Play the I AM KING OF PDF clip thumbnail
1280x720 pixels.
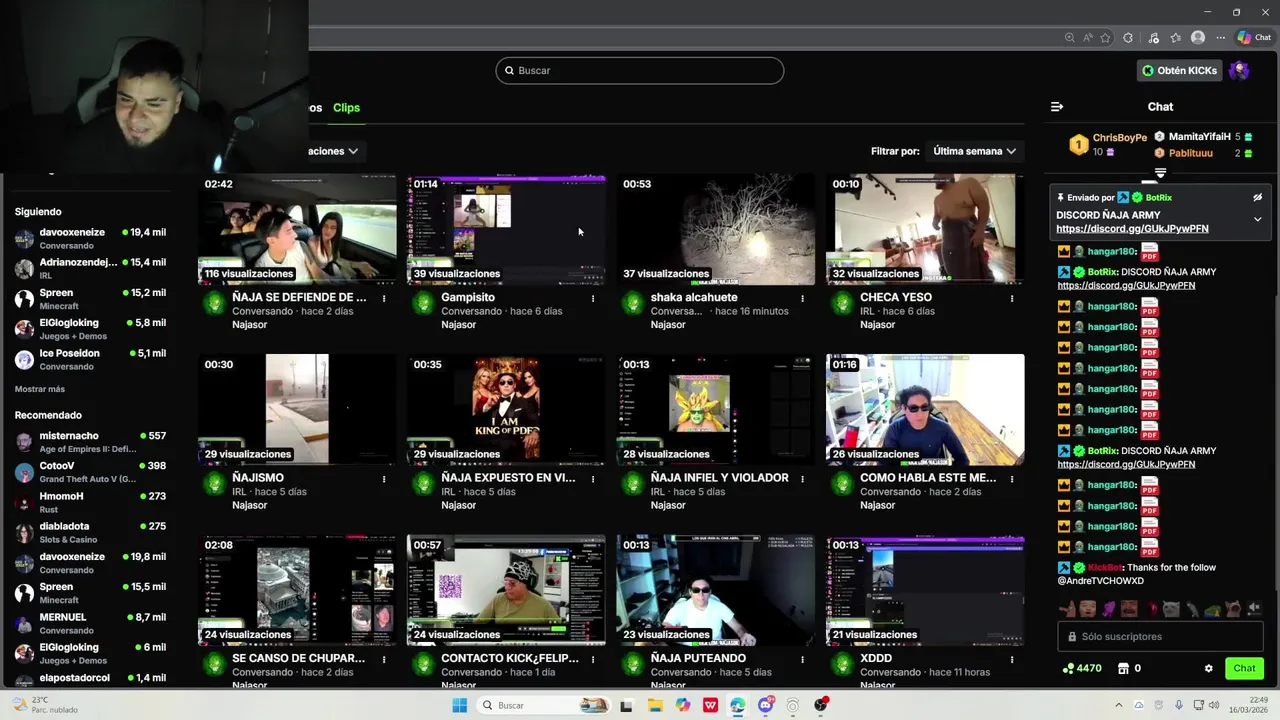coord(506,409)
